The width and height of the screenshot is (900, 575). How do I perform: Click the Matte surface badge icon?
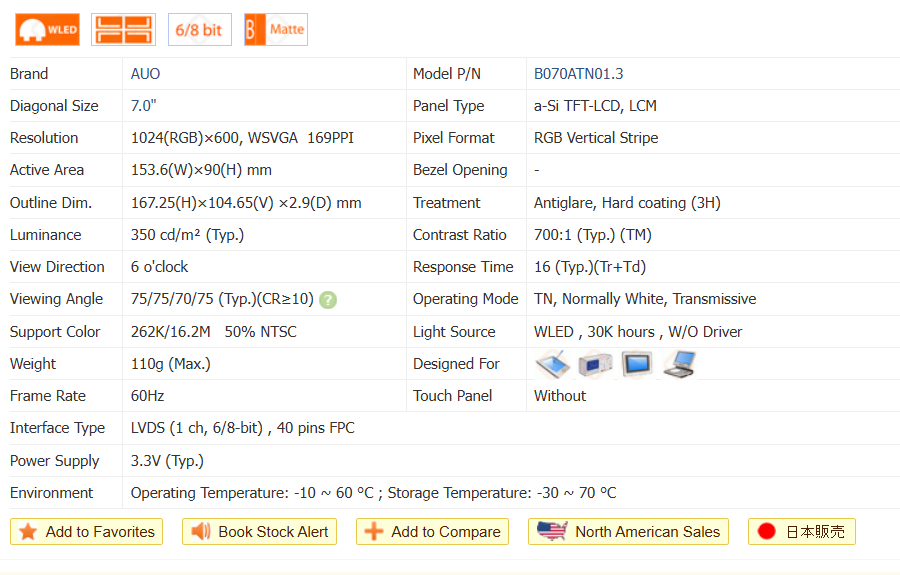tap(276, 30)
